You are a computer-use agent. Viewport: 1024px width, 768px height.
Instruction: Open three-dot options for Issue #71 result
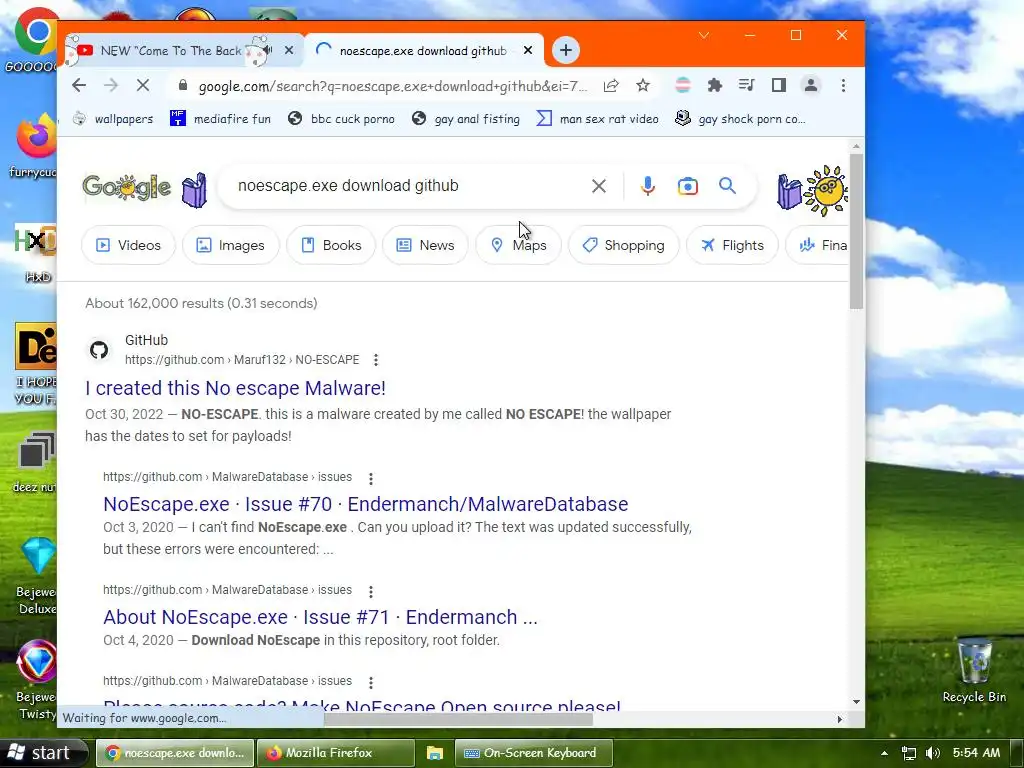click(371, 592)
